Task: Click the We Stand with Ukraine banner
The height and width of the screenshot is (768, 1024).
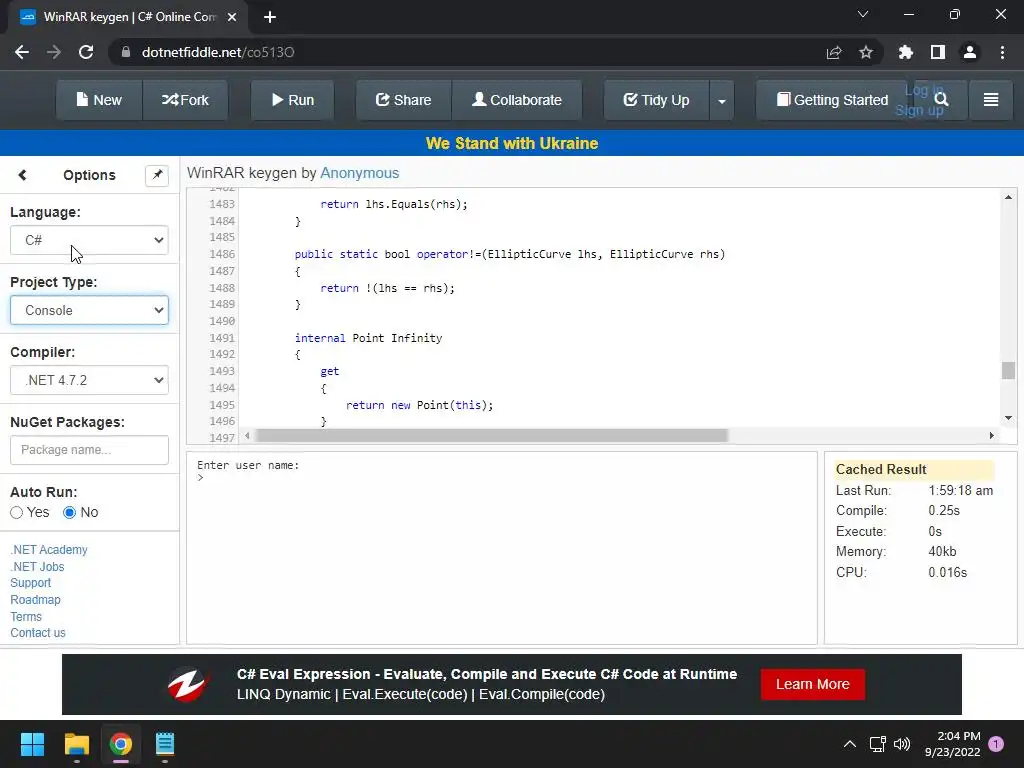Action: [x=512, y=143]
